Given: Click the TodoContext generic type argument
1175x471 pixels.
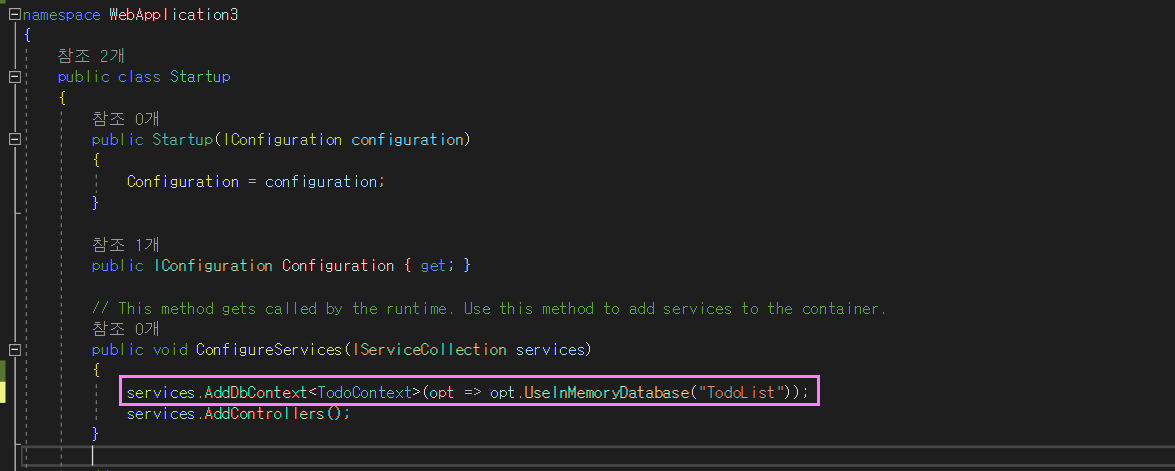Looking at the screenshot, I should point(365,392).
